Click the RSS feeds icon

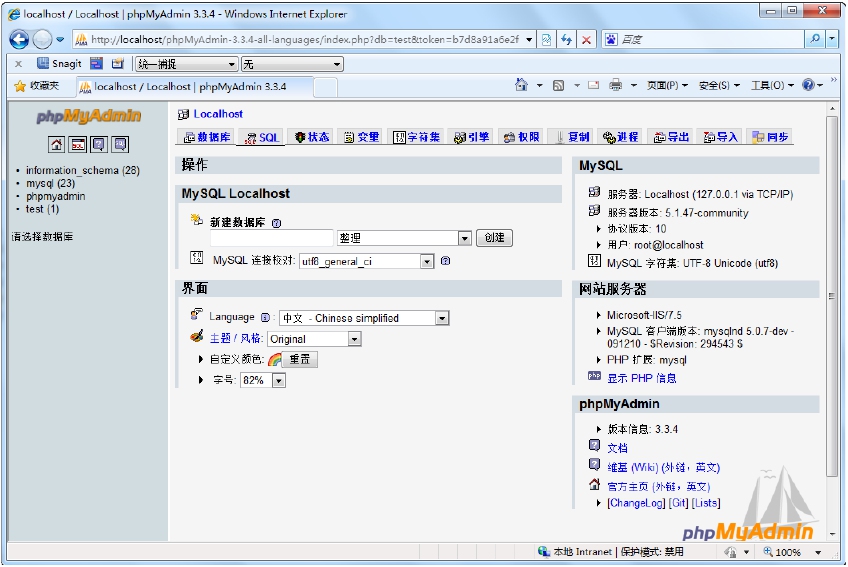559,85
